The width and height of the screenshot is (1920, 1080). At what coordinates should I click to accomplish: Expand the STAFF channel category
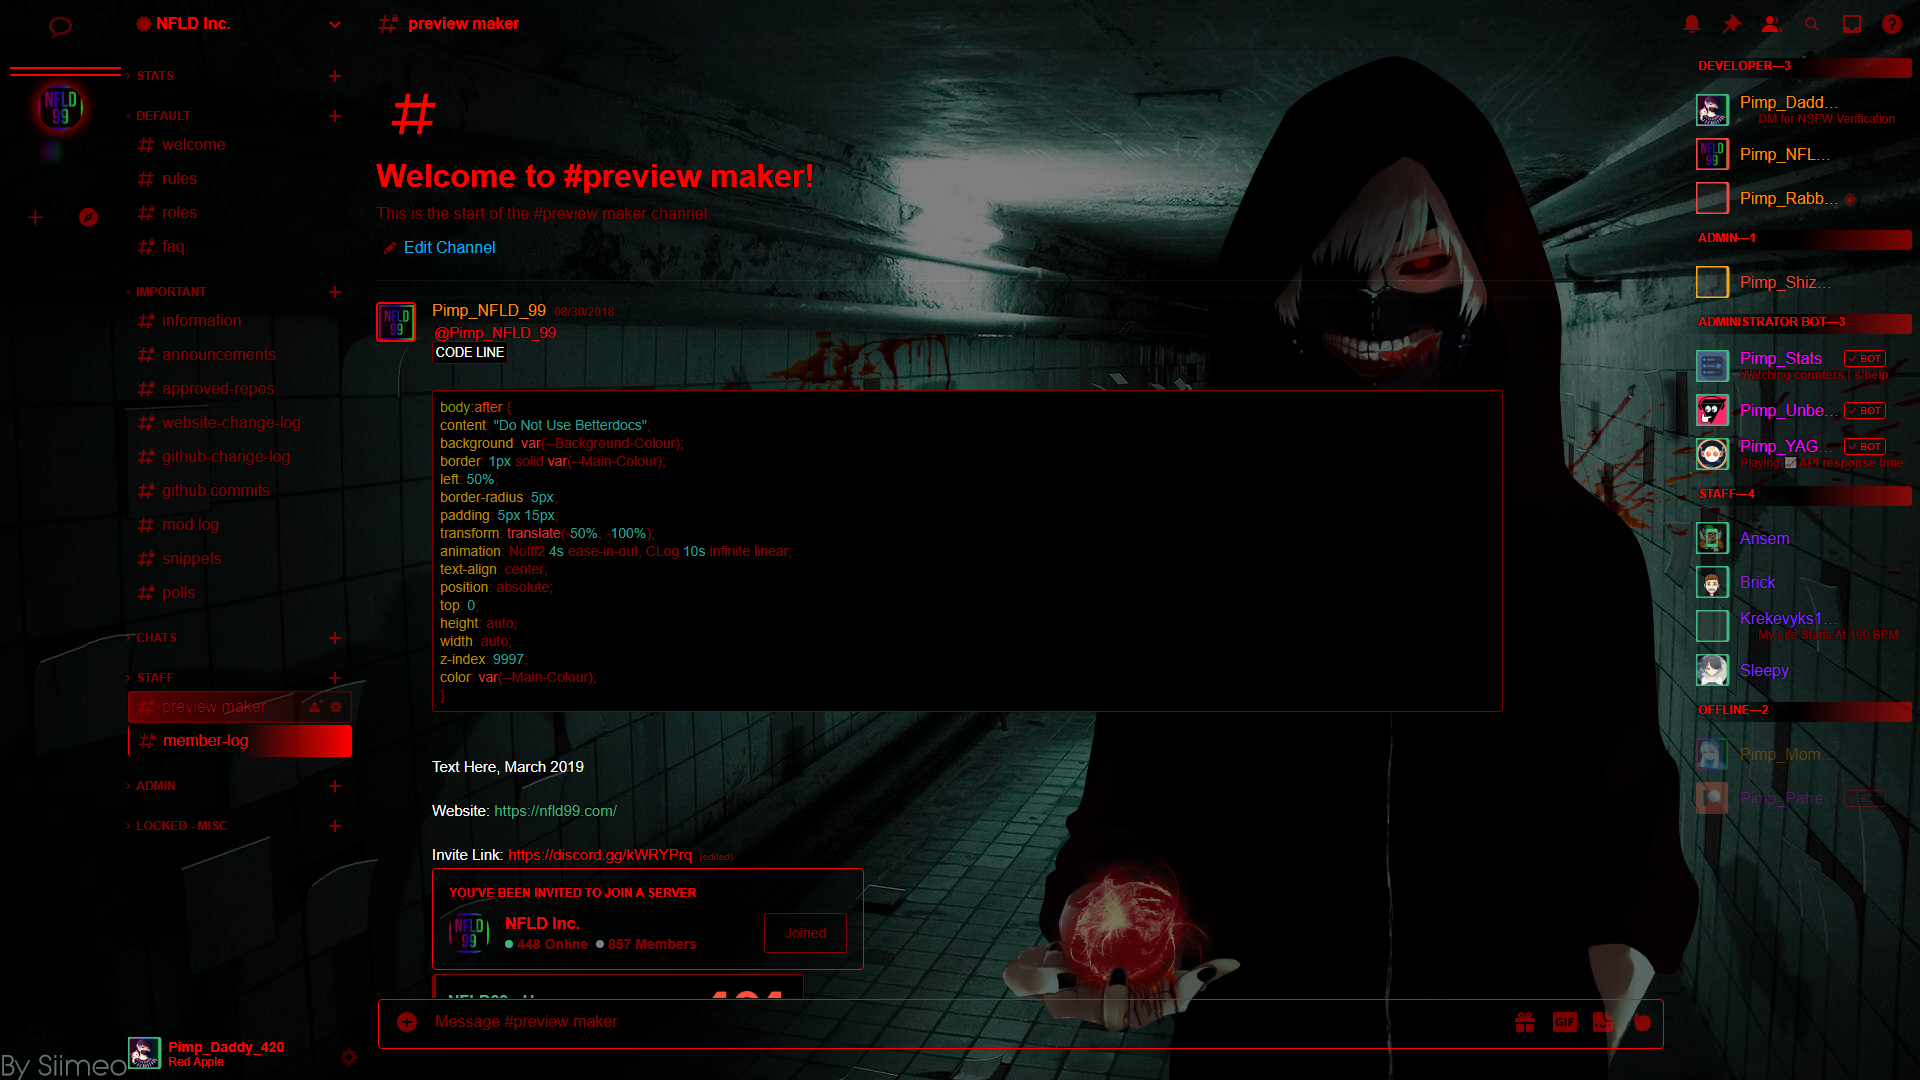click(x=156, y=676)
